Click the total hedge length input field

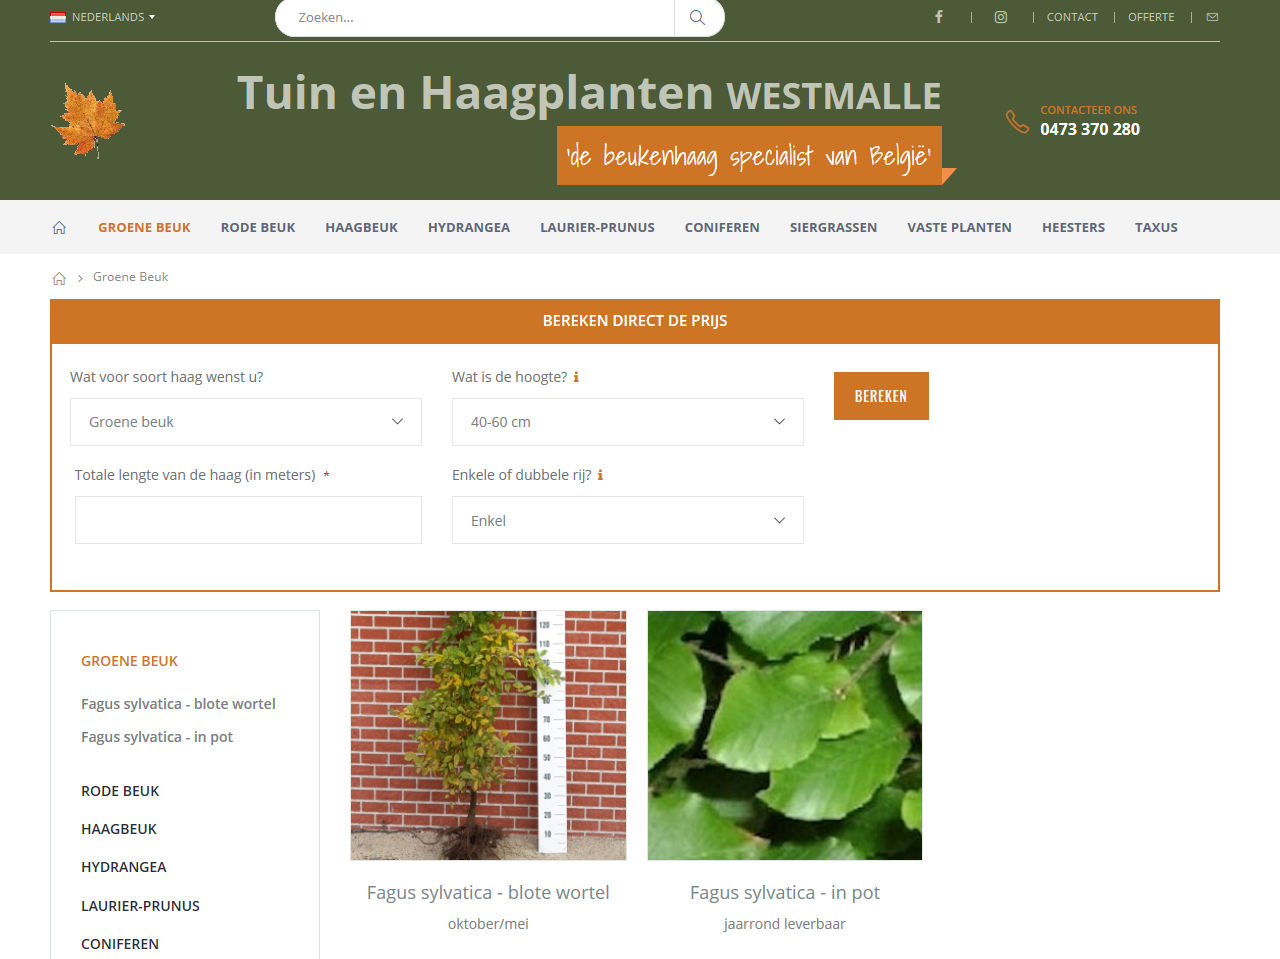[248, 520]
